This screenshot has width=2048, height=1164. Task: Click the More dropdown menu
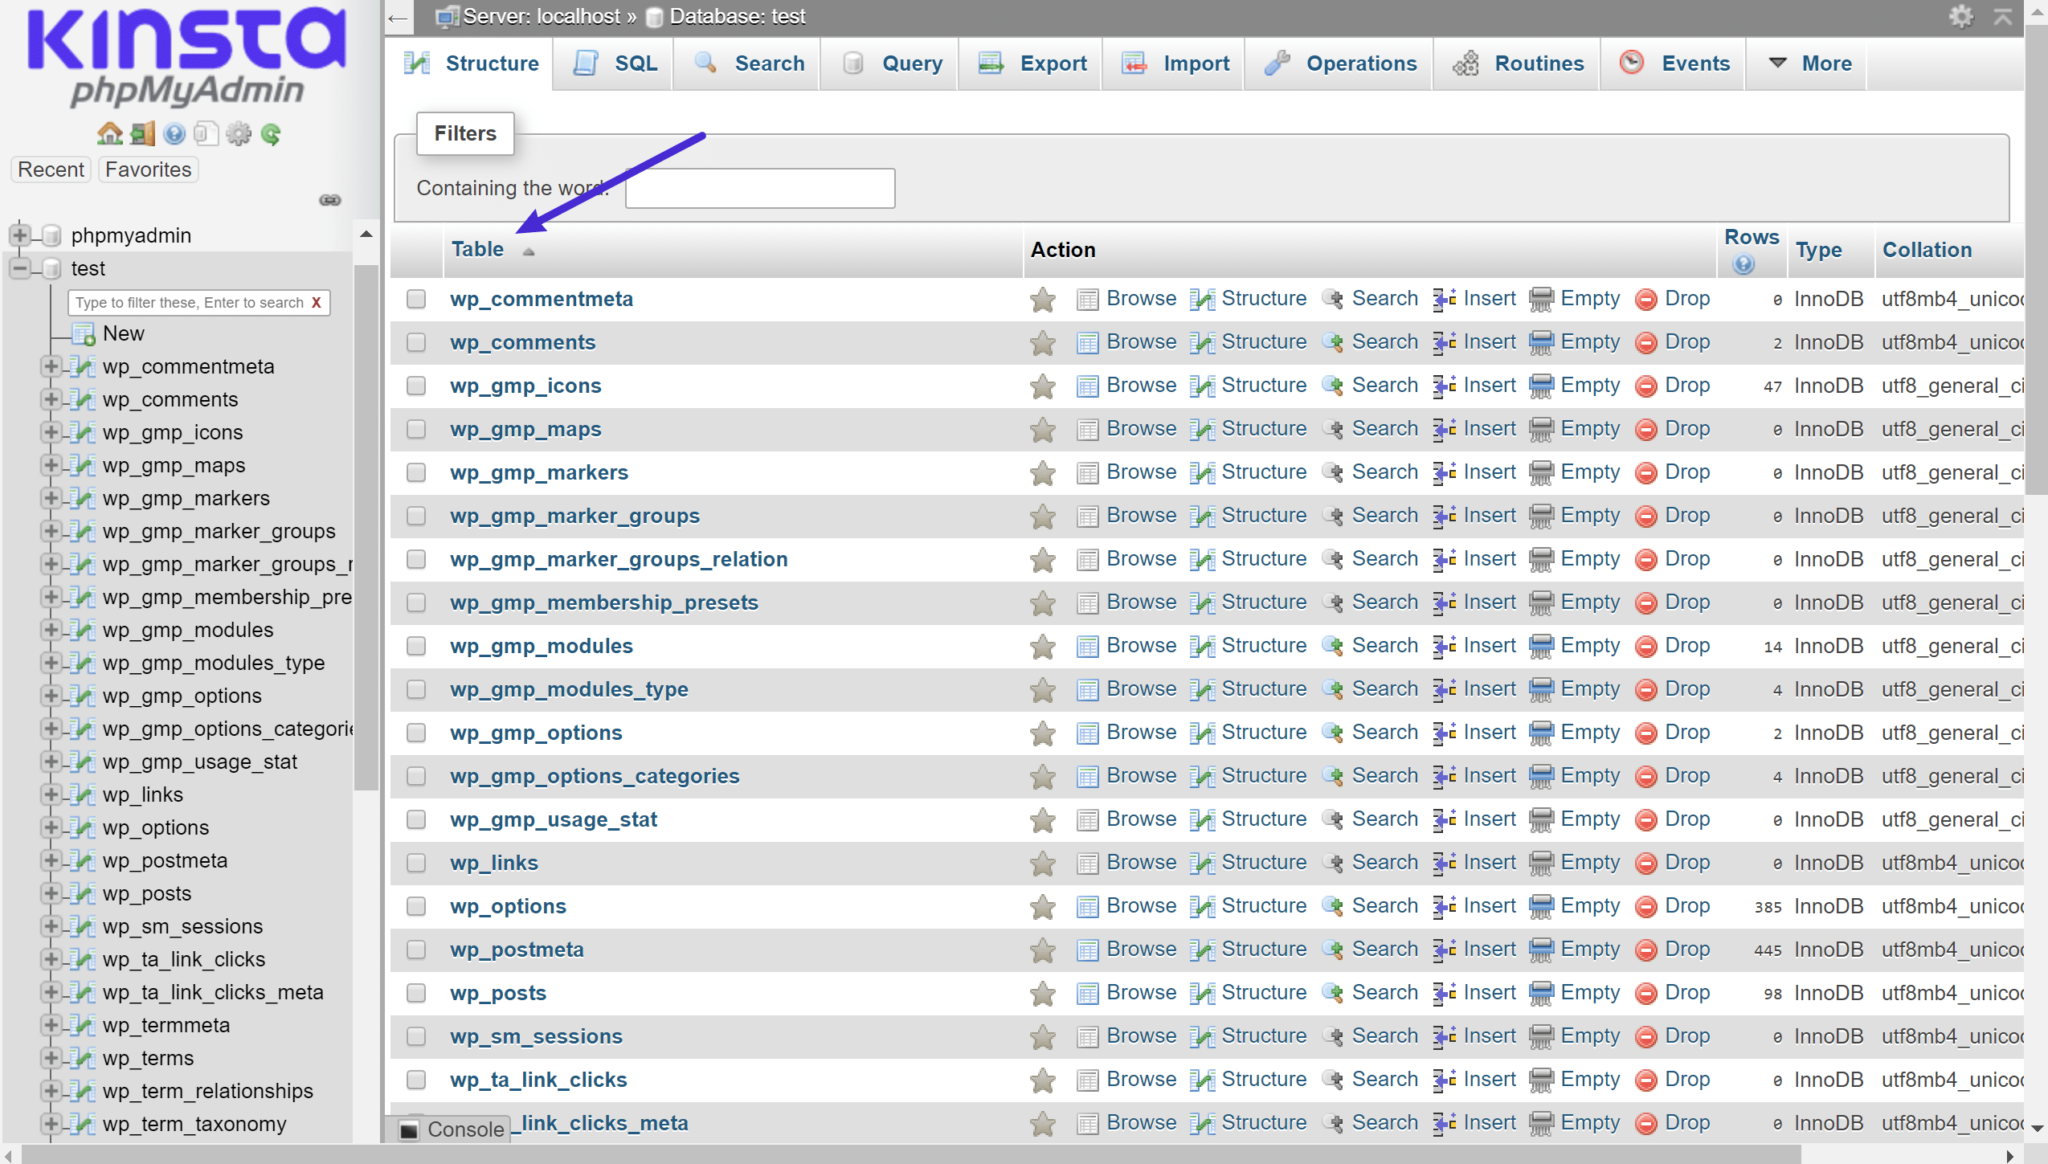click(x=1820, y=63)
